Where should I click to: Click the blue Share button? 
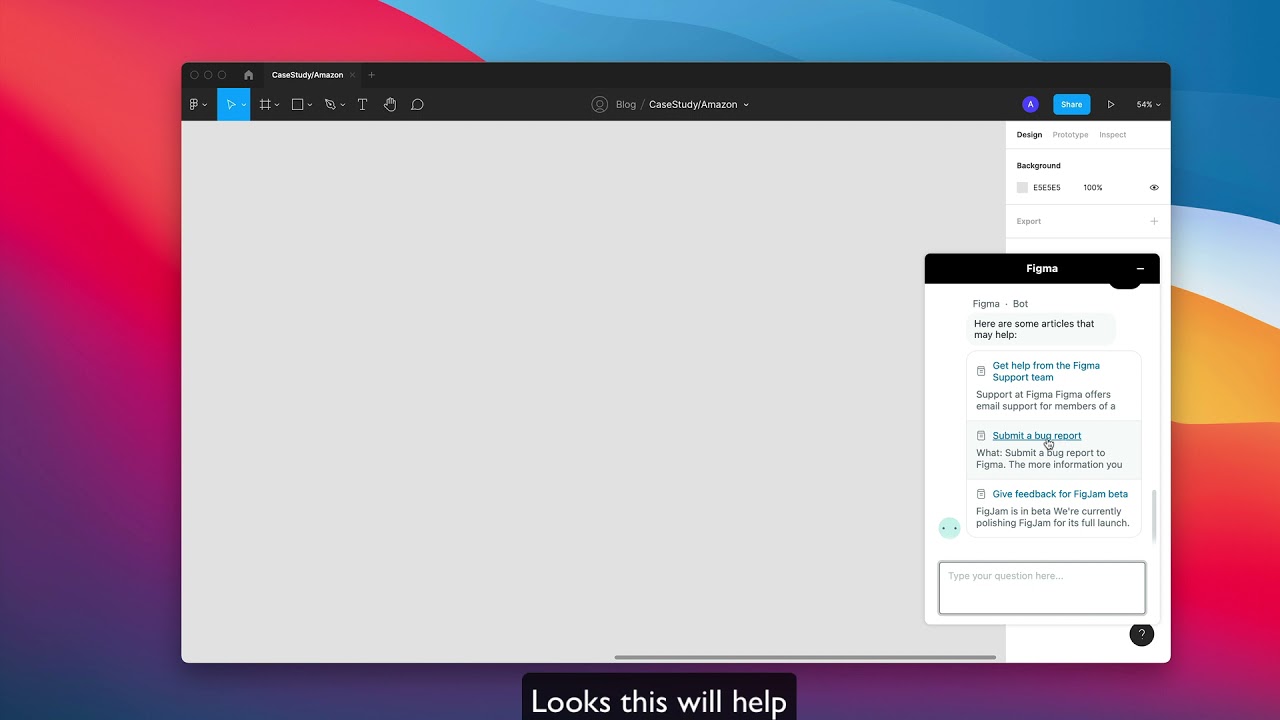point(1071,104)
